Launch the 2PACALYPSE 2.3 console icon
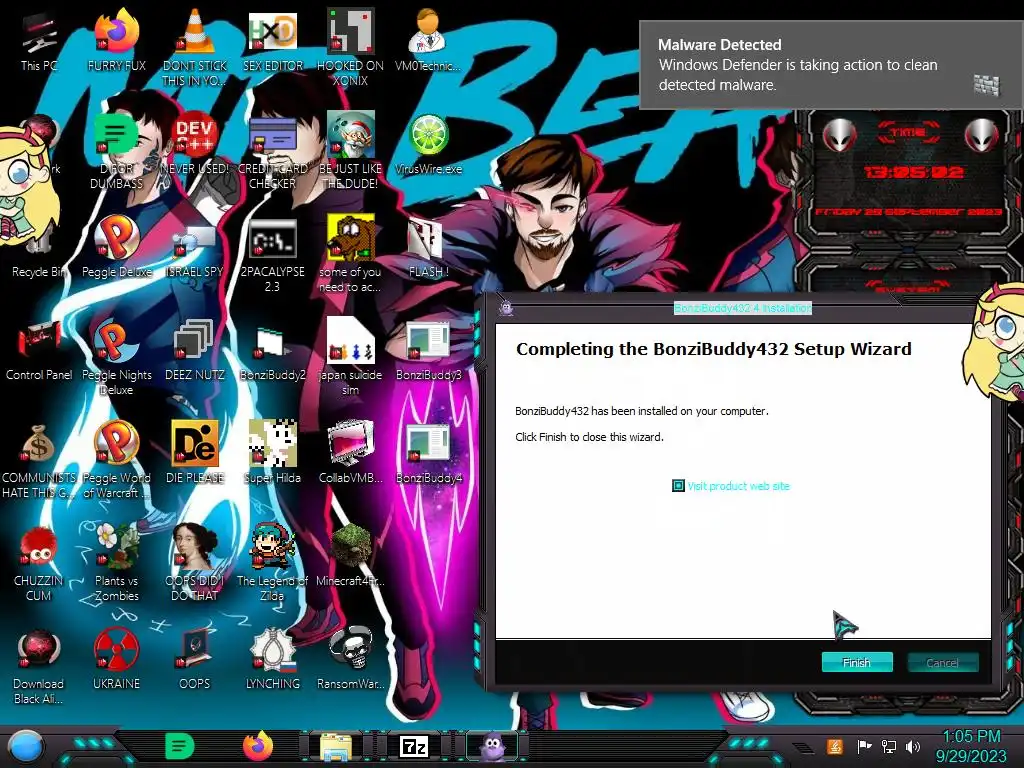 click(x=273, y=255)
